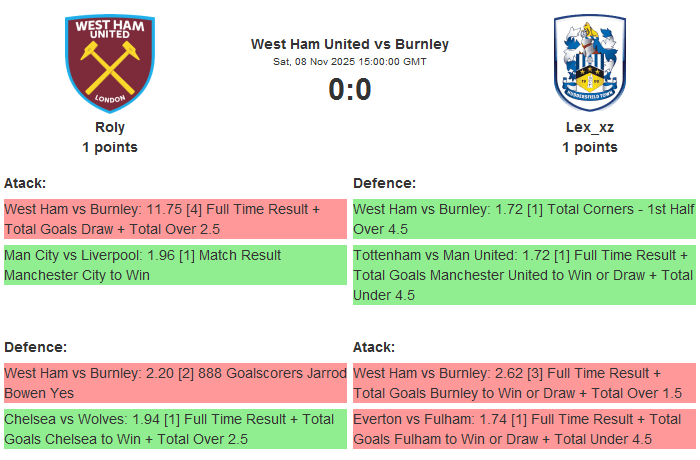The image size is (700, 460).
Task: Click Lex_xz's 1 points label
Action: pos(589,147)
